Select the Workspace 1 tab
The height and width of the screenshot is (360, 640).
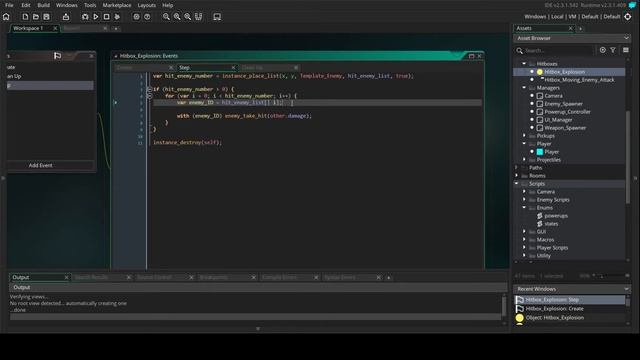tap(35, 28)
